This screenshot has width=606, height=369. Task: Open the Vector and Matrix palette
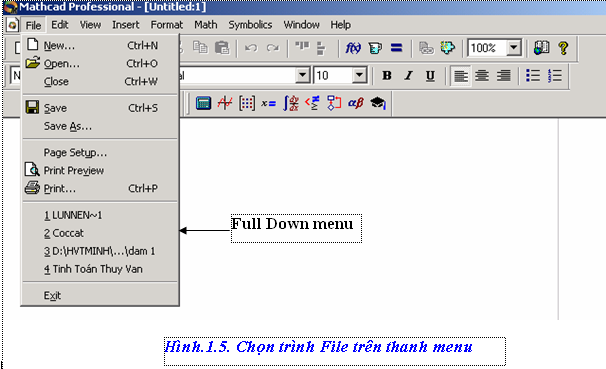(247, 103)
